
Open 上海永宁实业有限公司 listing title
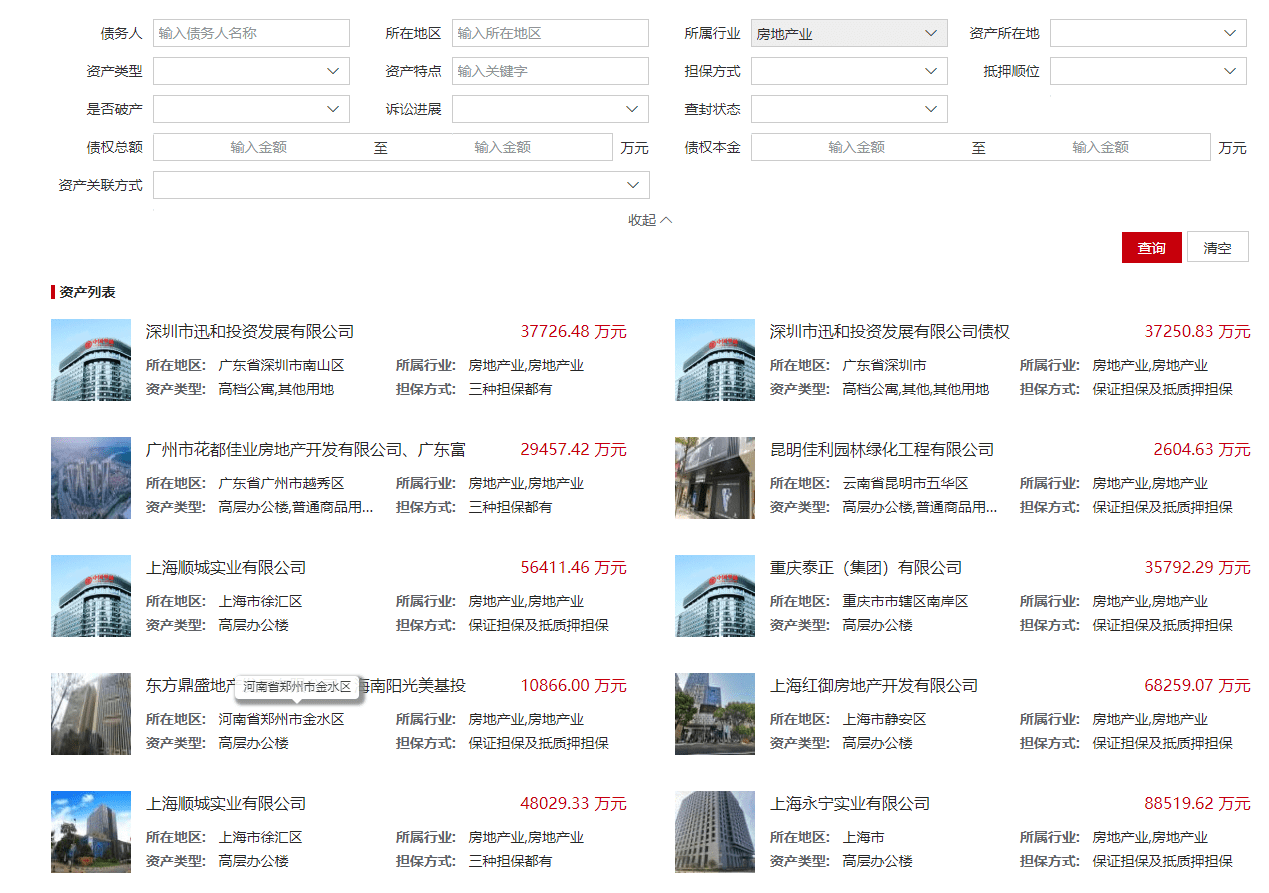click(850, 804)
